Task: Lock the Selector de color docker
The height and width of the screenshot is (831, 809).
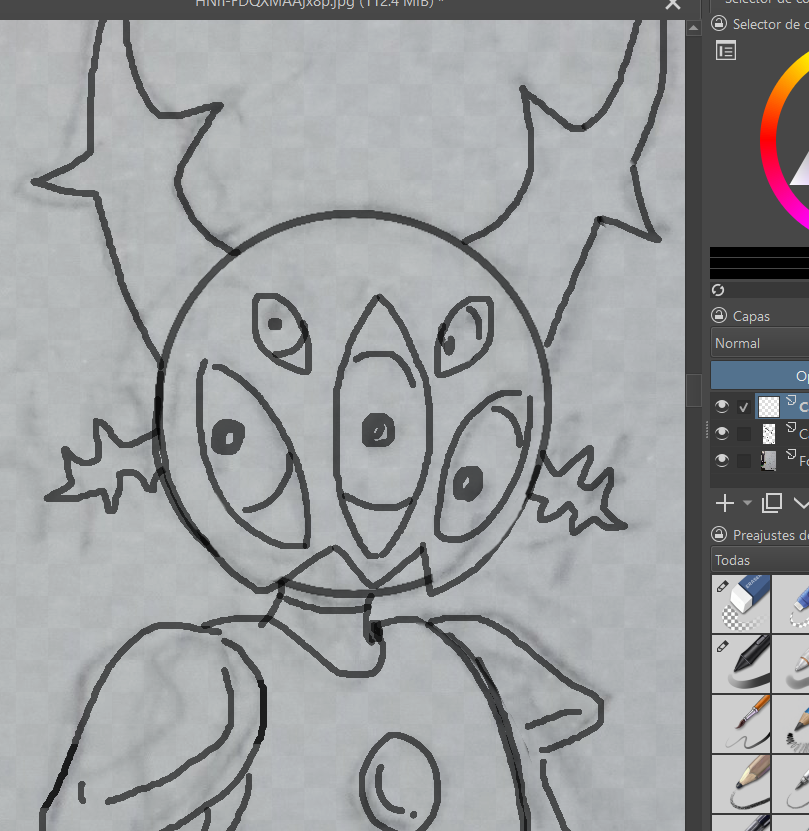Action: (x=719, y=23)
